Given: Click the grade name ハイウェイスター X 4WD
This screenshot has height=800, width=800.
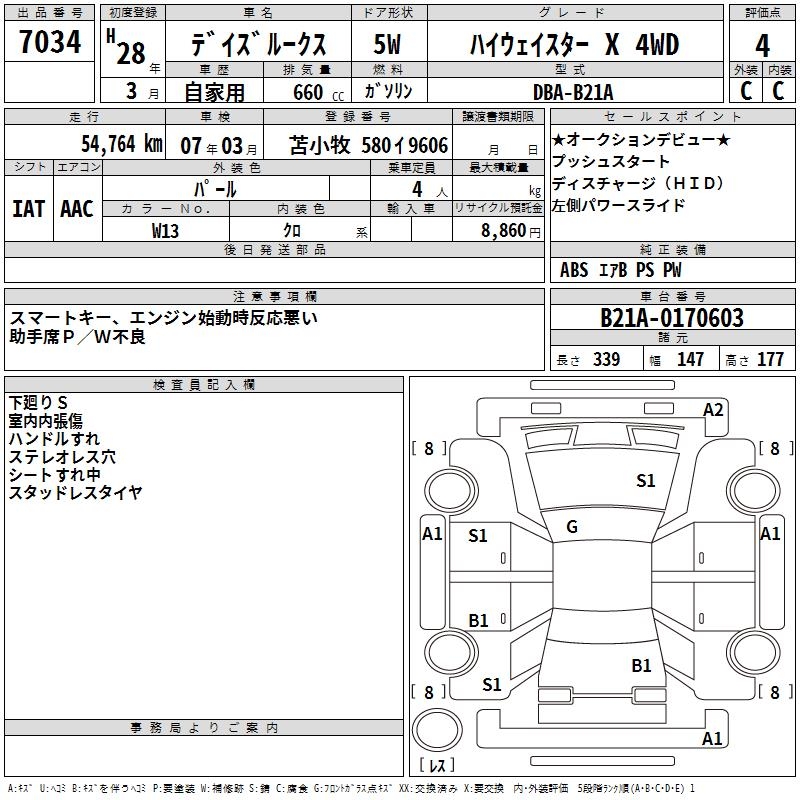Looking at the screenshot, I should (x=574, y=45).
